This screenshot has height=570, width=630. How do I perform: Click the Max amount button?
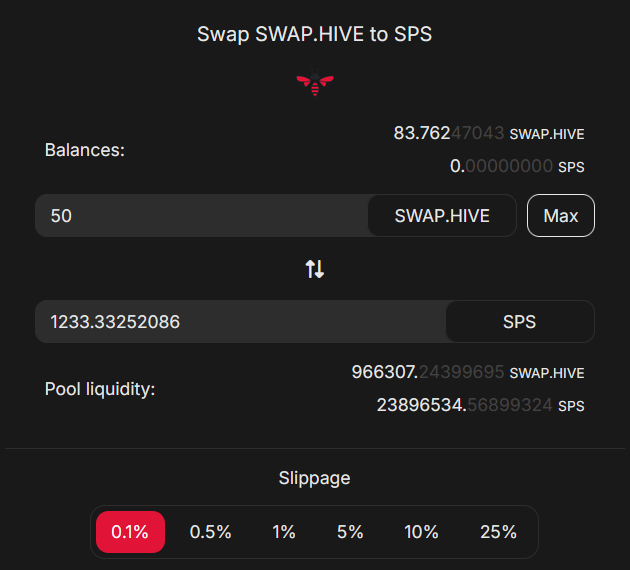[x=561, y=216]
